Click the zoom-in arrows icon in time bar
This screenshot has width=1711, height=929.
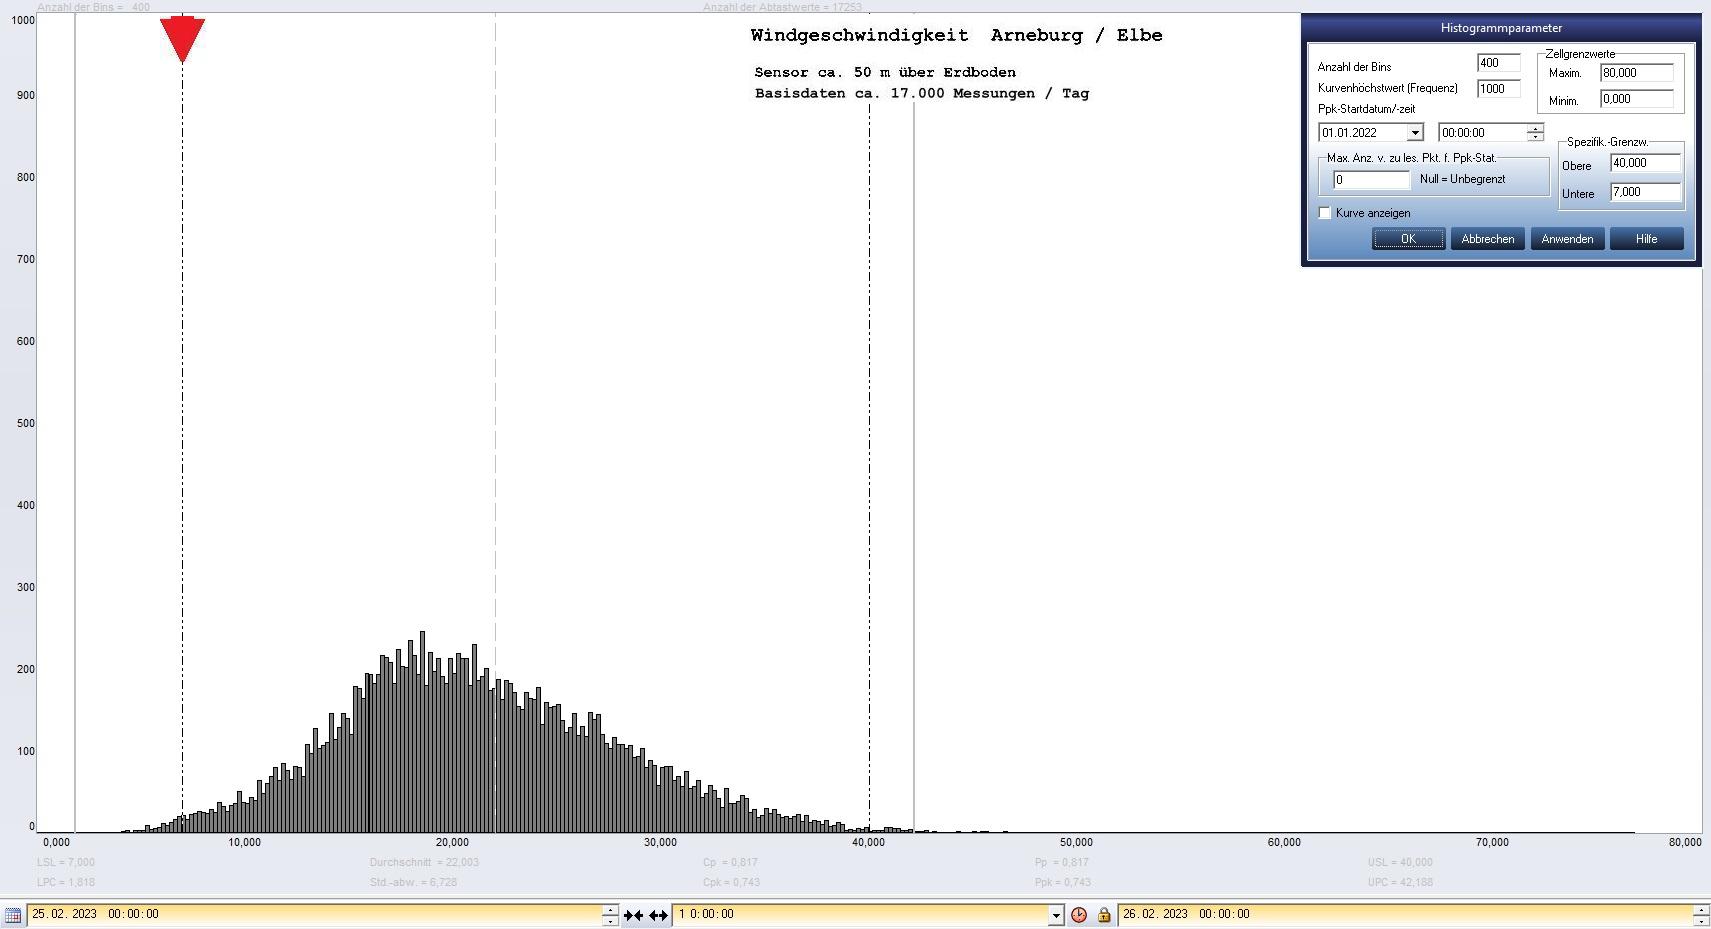[x=633, y=915]
